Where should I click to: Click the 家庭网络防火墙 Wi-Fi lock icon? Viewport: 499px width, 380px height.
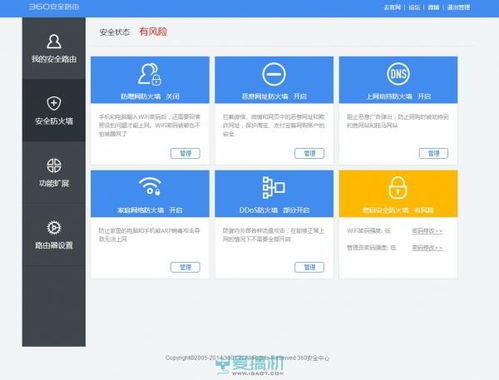(x=150, y=186)
